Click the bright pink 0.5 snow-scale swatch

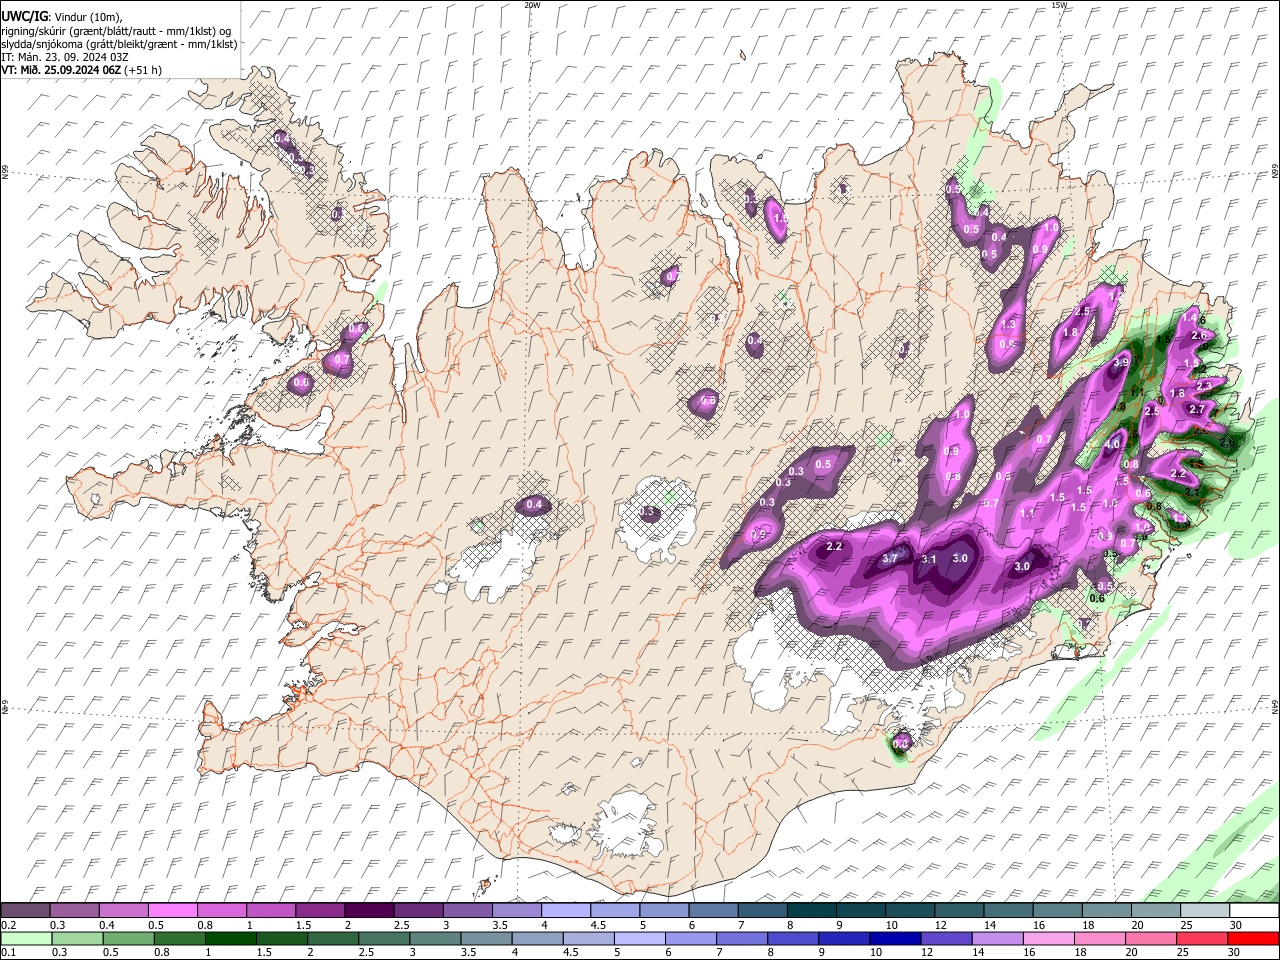coord(172,910)
